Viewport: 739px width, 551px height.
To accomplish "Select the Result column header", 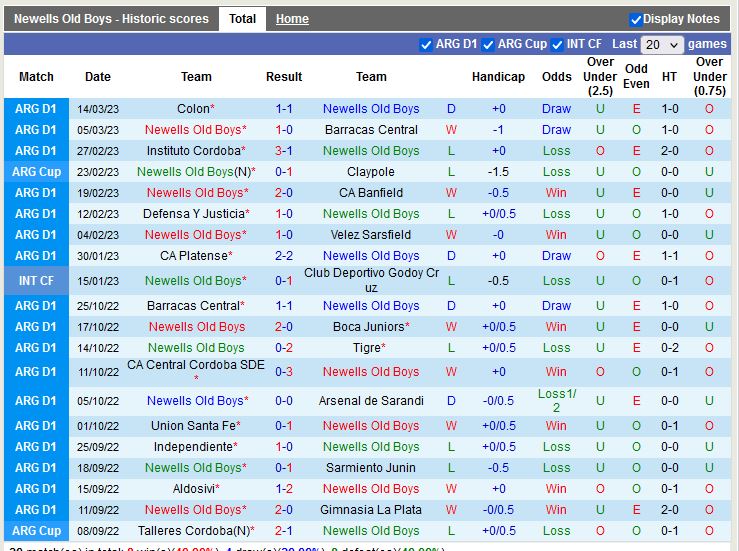I will [x=284, y=77].
